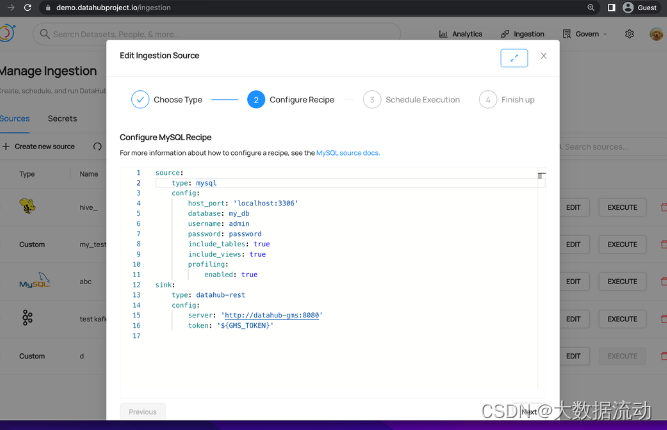The width and height of the screenshot is (667, 430).
Task: Switch to the Secrets tab
Action: 62,119
